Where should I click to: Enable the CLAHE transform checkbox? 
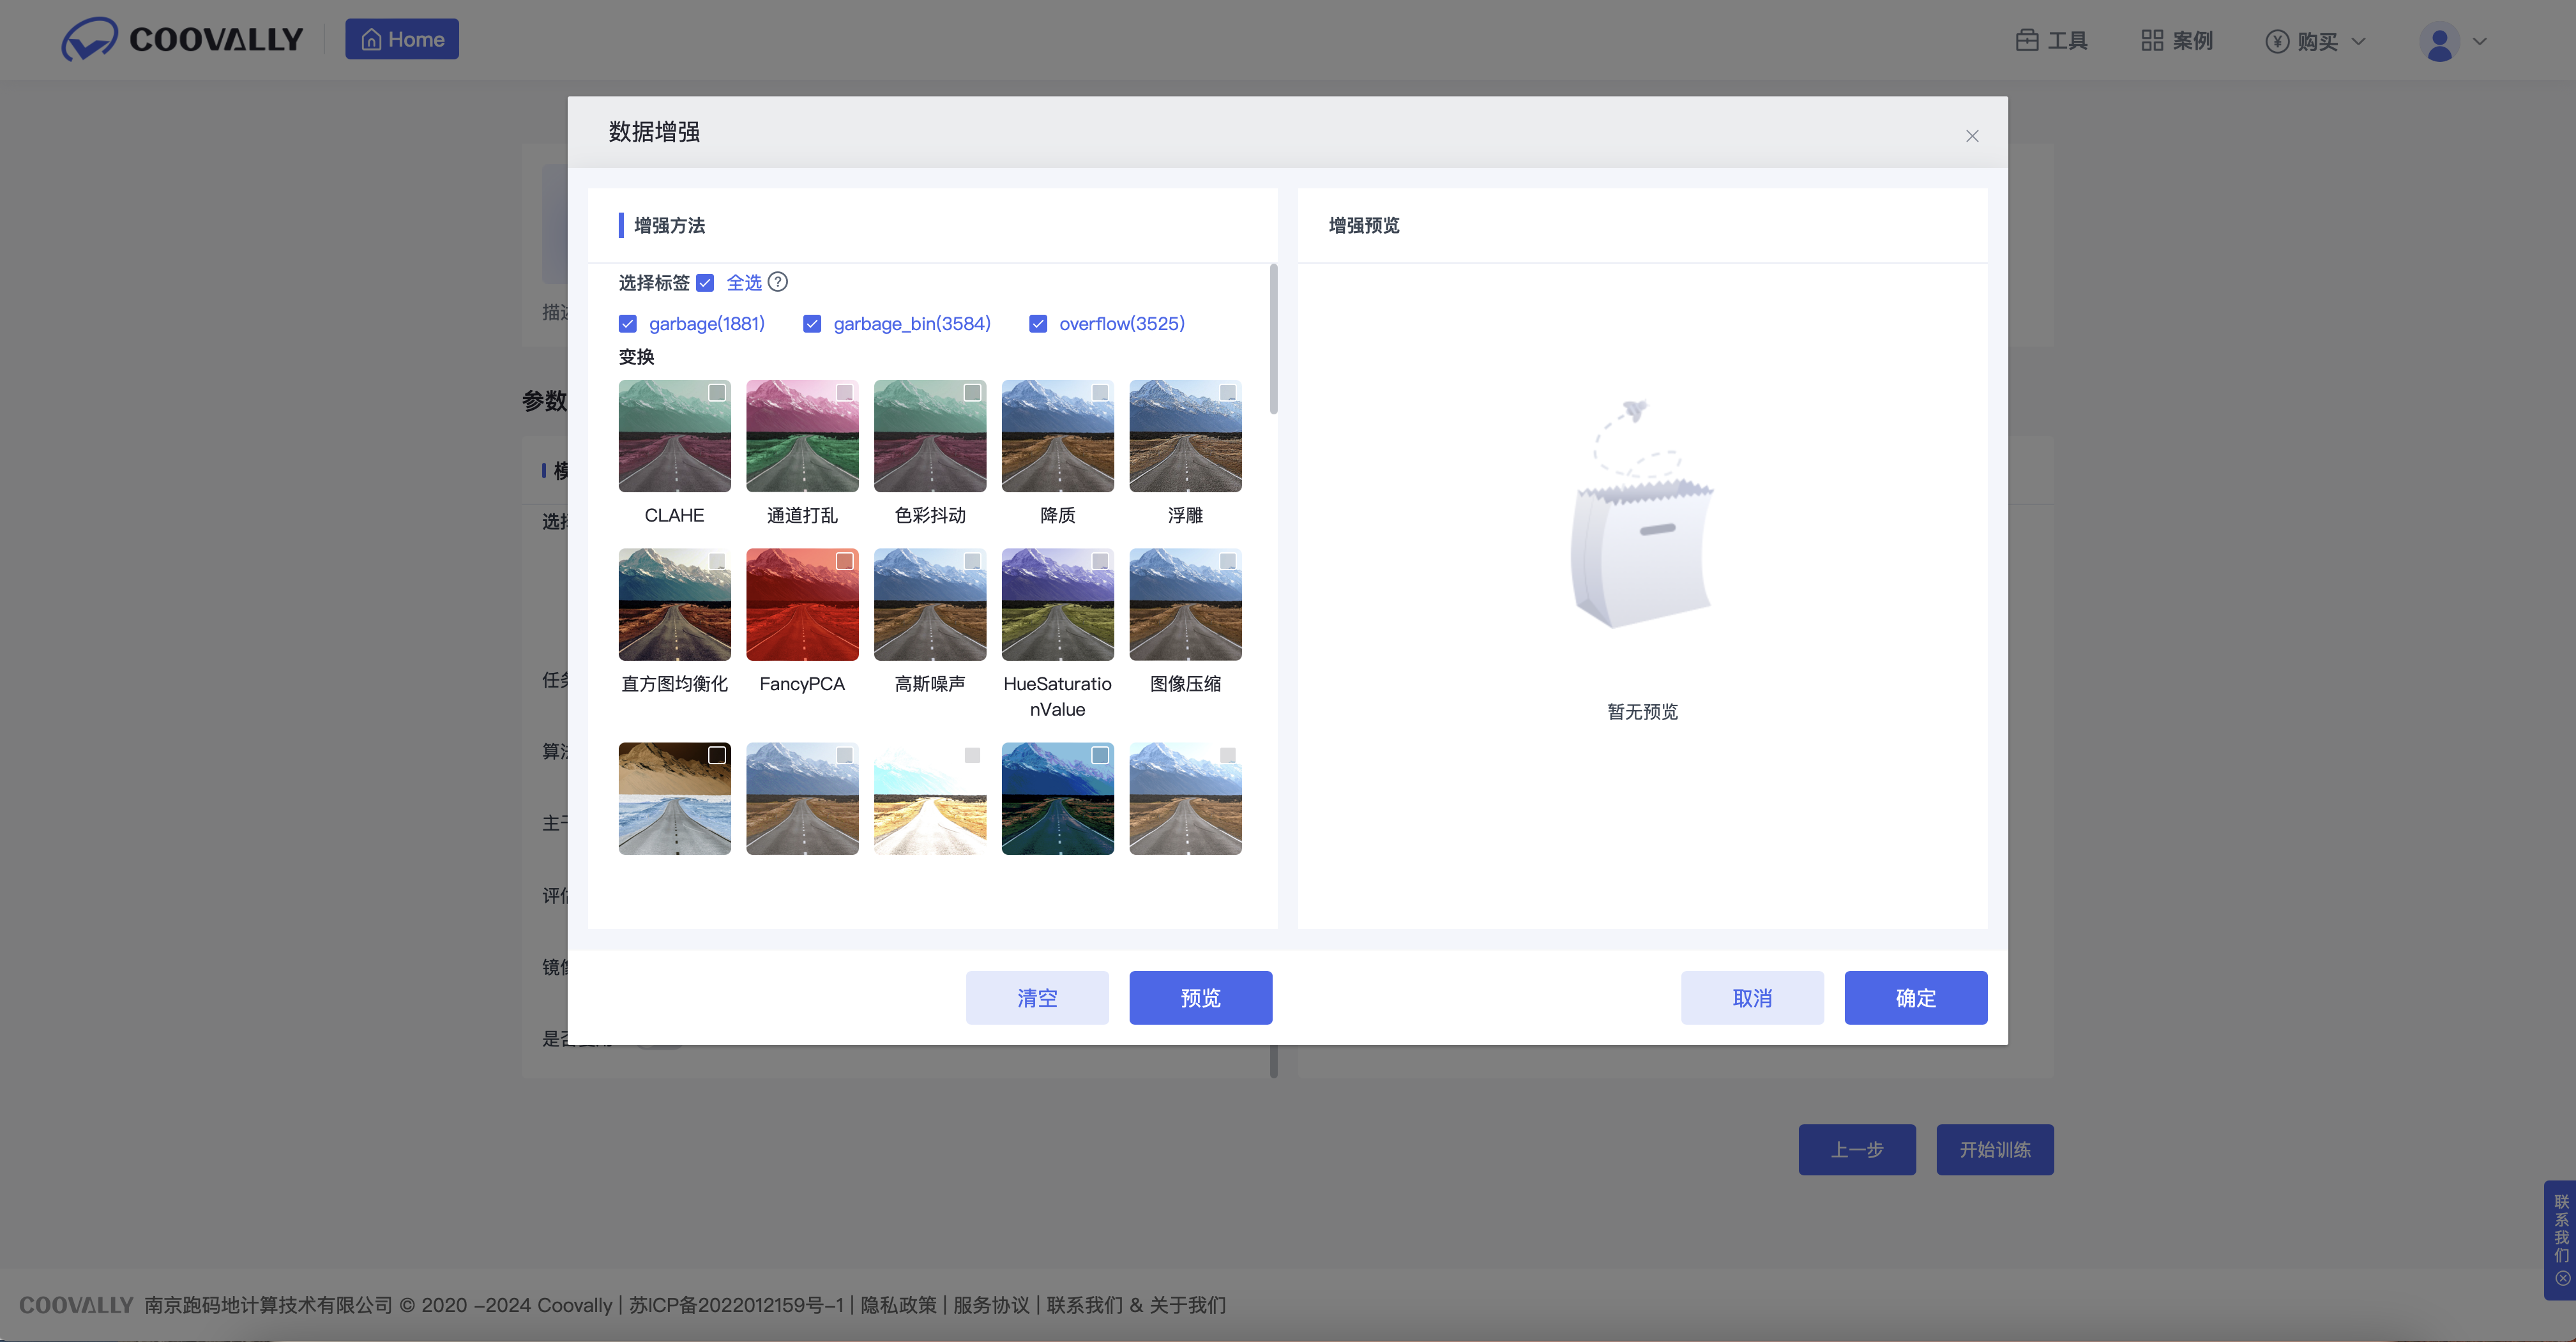717,393
